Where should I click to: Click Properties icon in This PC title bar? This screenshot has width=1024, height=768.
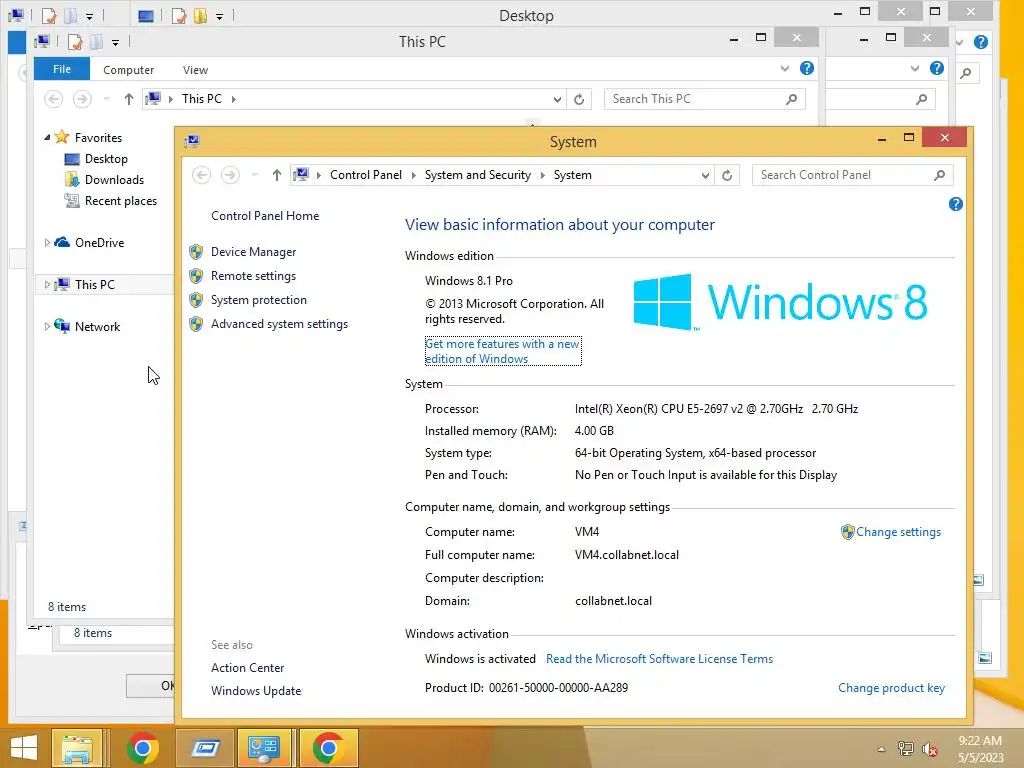(x=75, y=42)
